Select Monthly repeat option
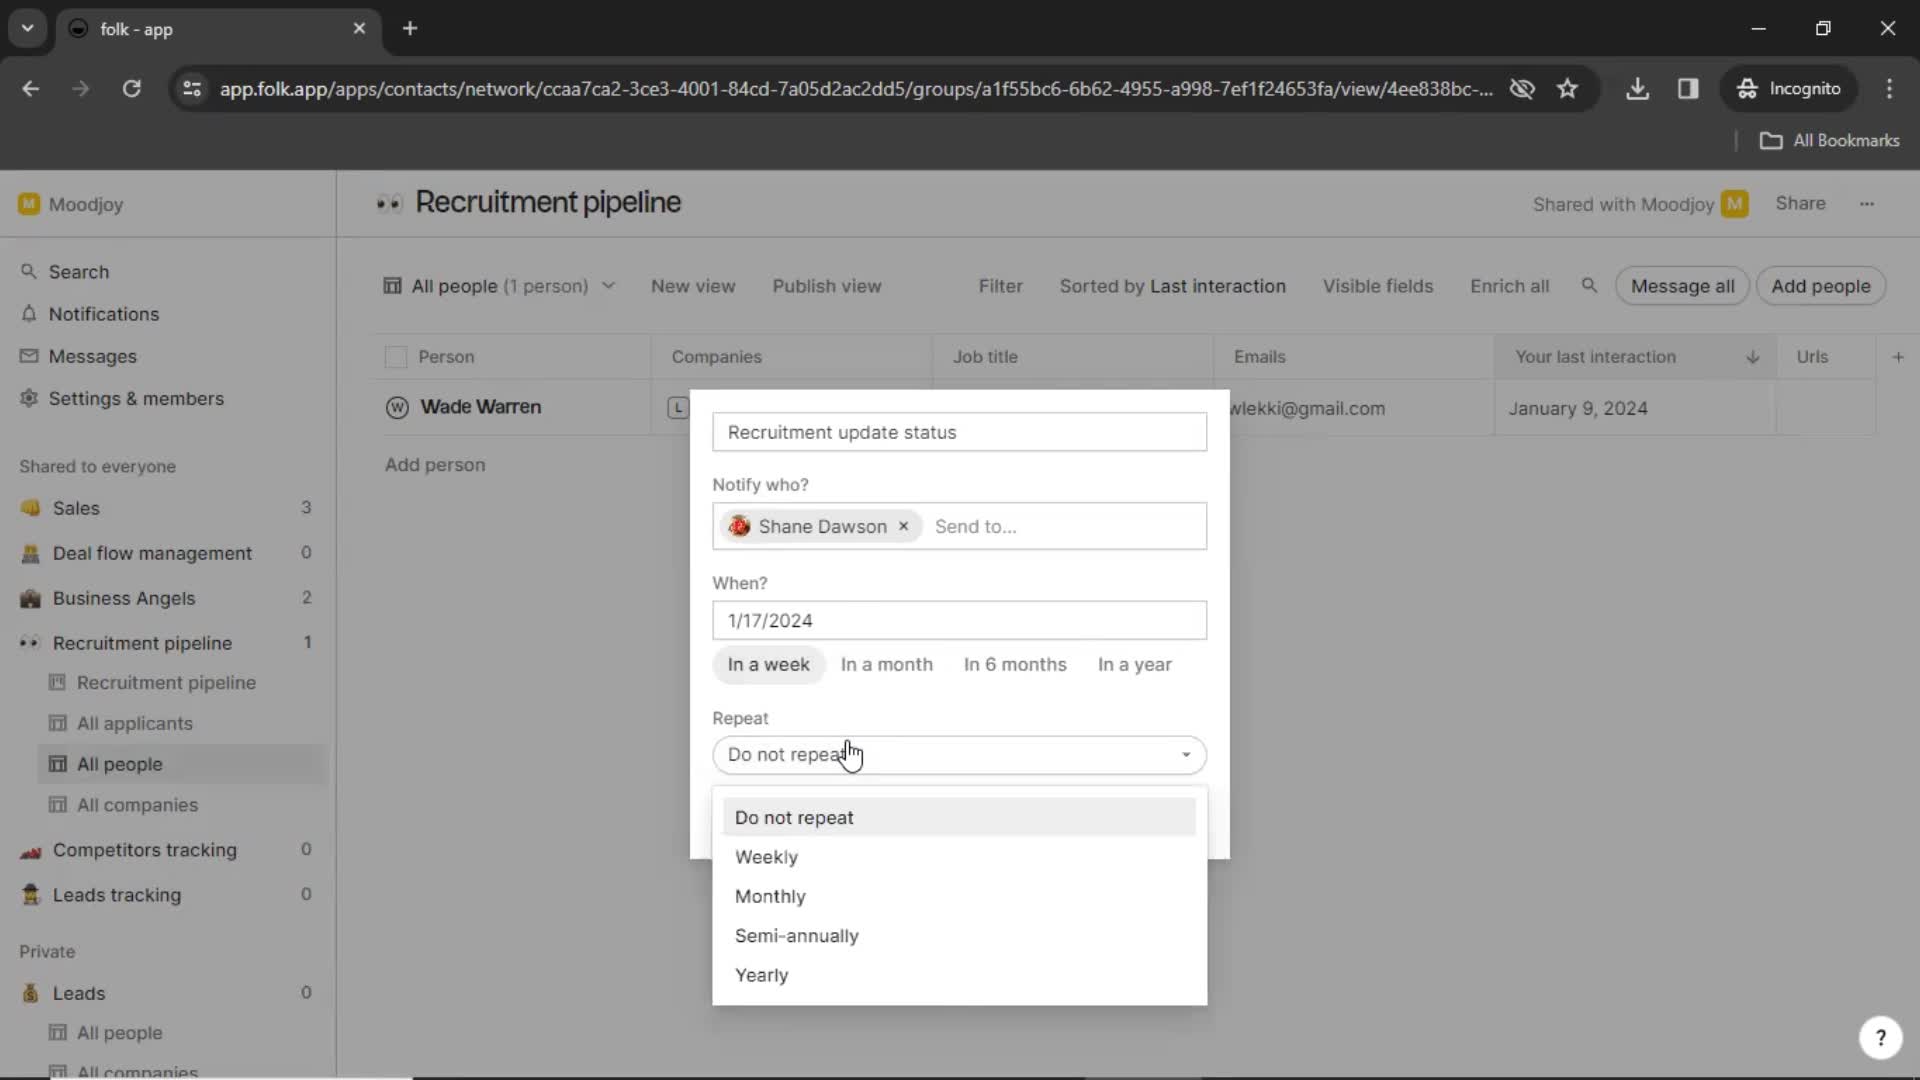Viewport: 1920px width, 1080px height. click(x=770, y=895)
